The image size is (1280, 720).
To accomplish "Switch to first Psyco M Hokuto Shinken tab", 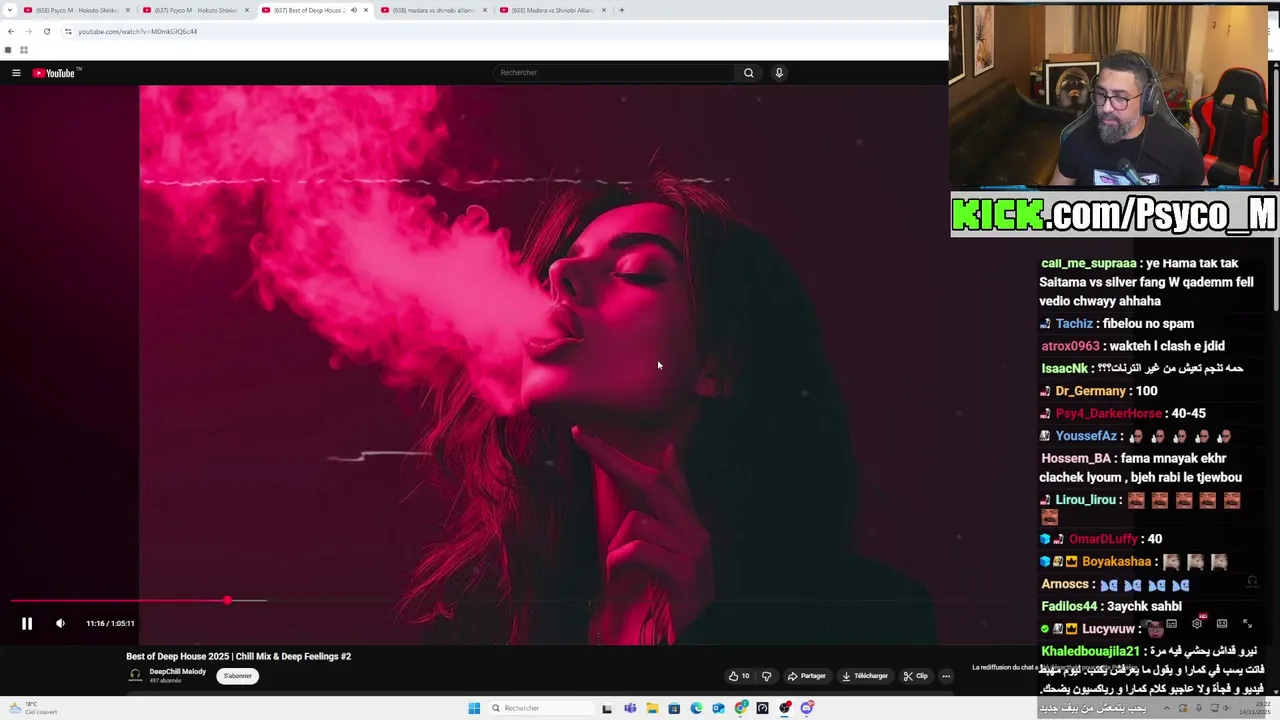I will (x=77, y=10).
